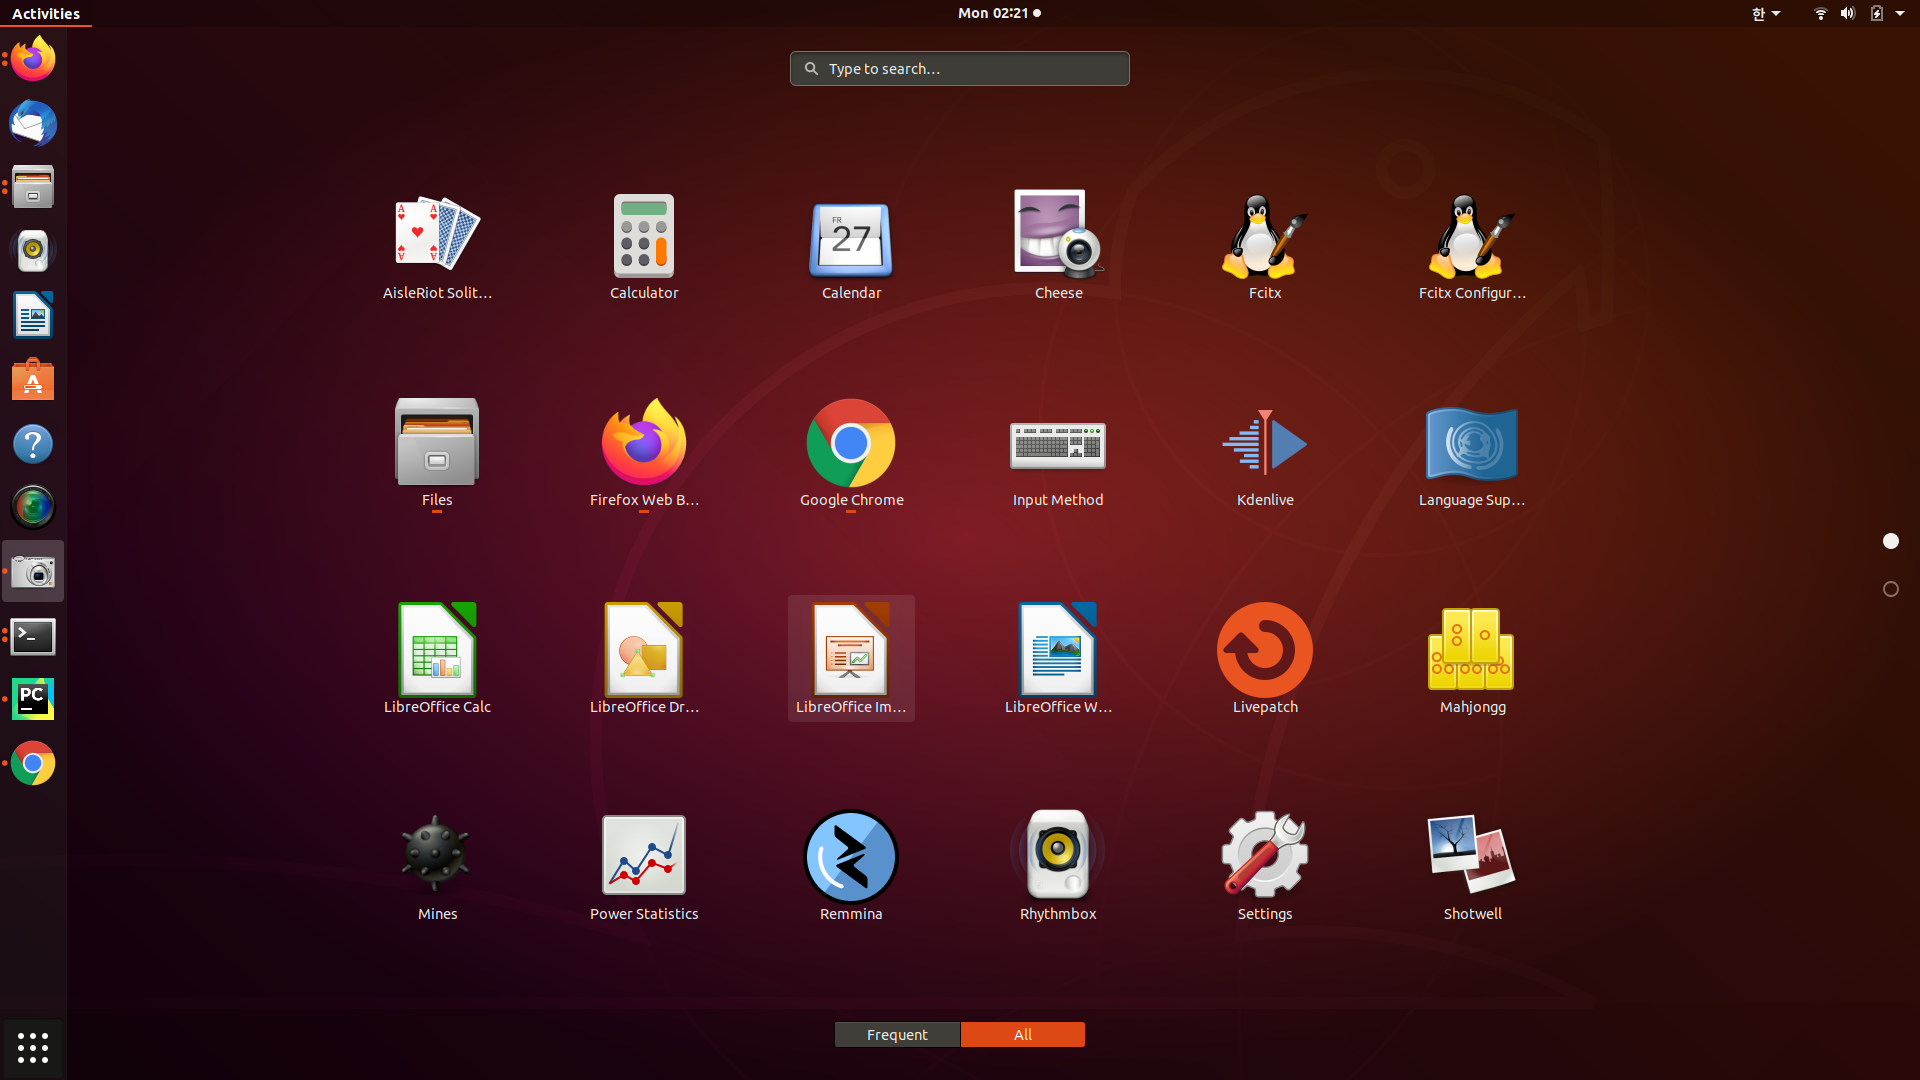The width and height of the screenshot is (1920, 1080).
Task: Expand the system status menu arrow
Action: pos(1900,13)
